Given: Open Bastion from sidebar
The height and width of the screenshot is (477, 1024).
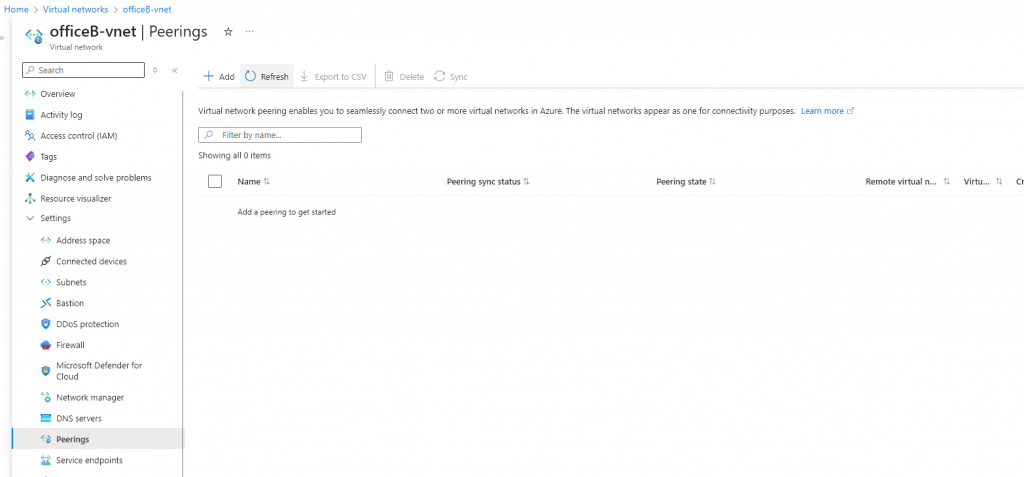Looking at the screenshot, I should (69, 303).
